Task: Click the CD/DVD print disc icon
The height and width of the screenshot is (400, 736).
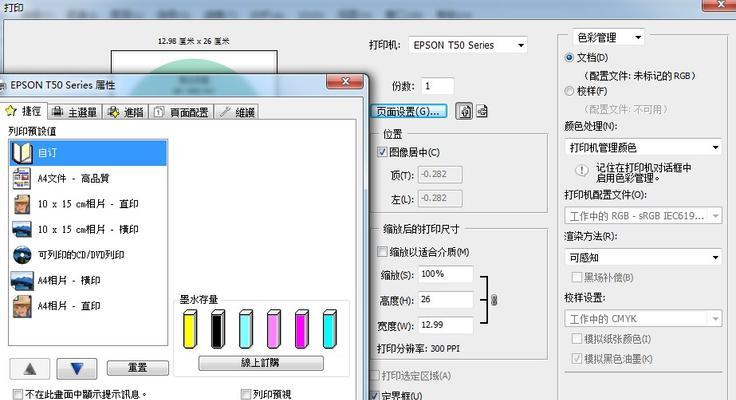Action: (22, 255)
